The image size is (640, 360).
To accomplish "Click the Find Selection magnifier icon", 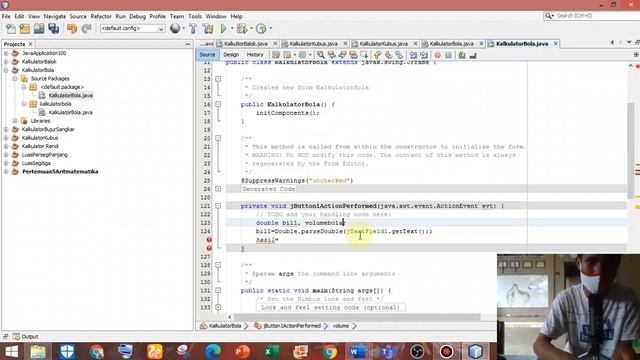I will click(321, 55).
